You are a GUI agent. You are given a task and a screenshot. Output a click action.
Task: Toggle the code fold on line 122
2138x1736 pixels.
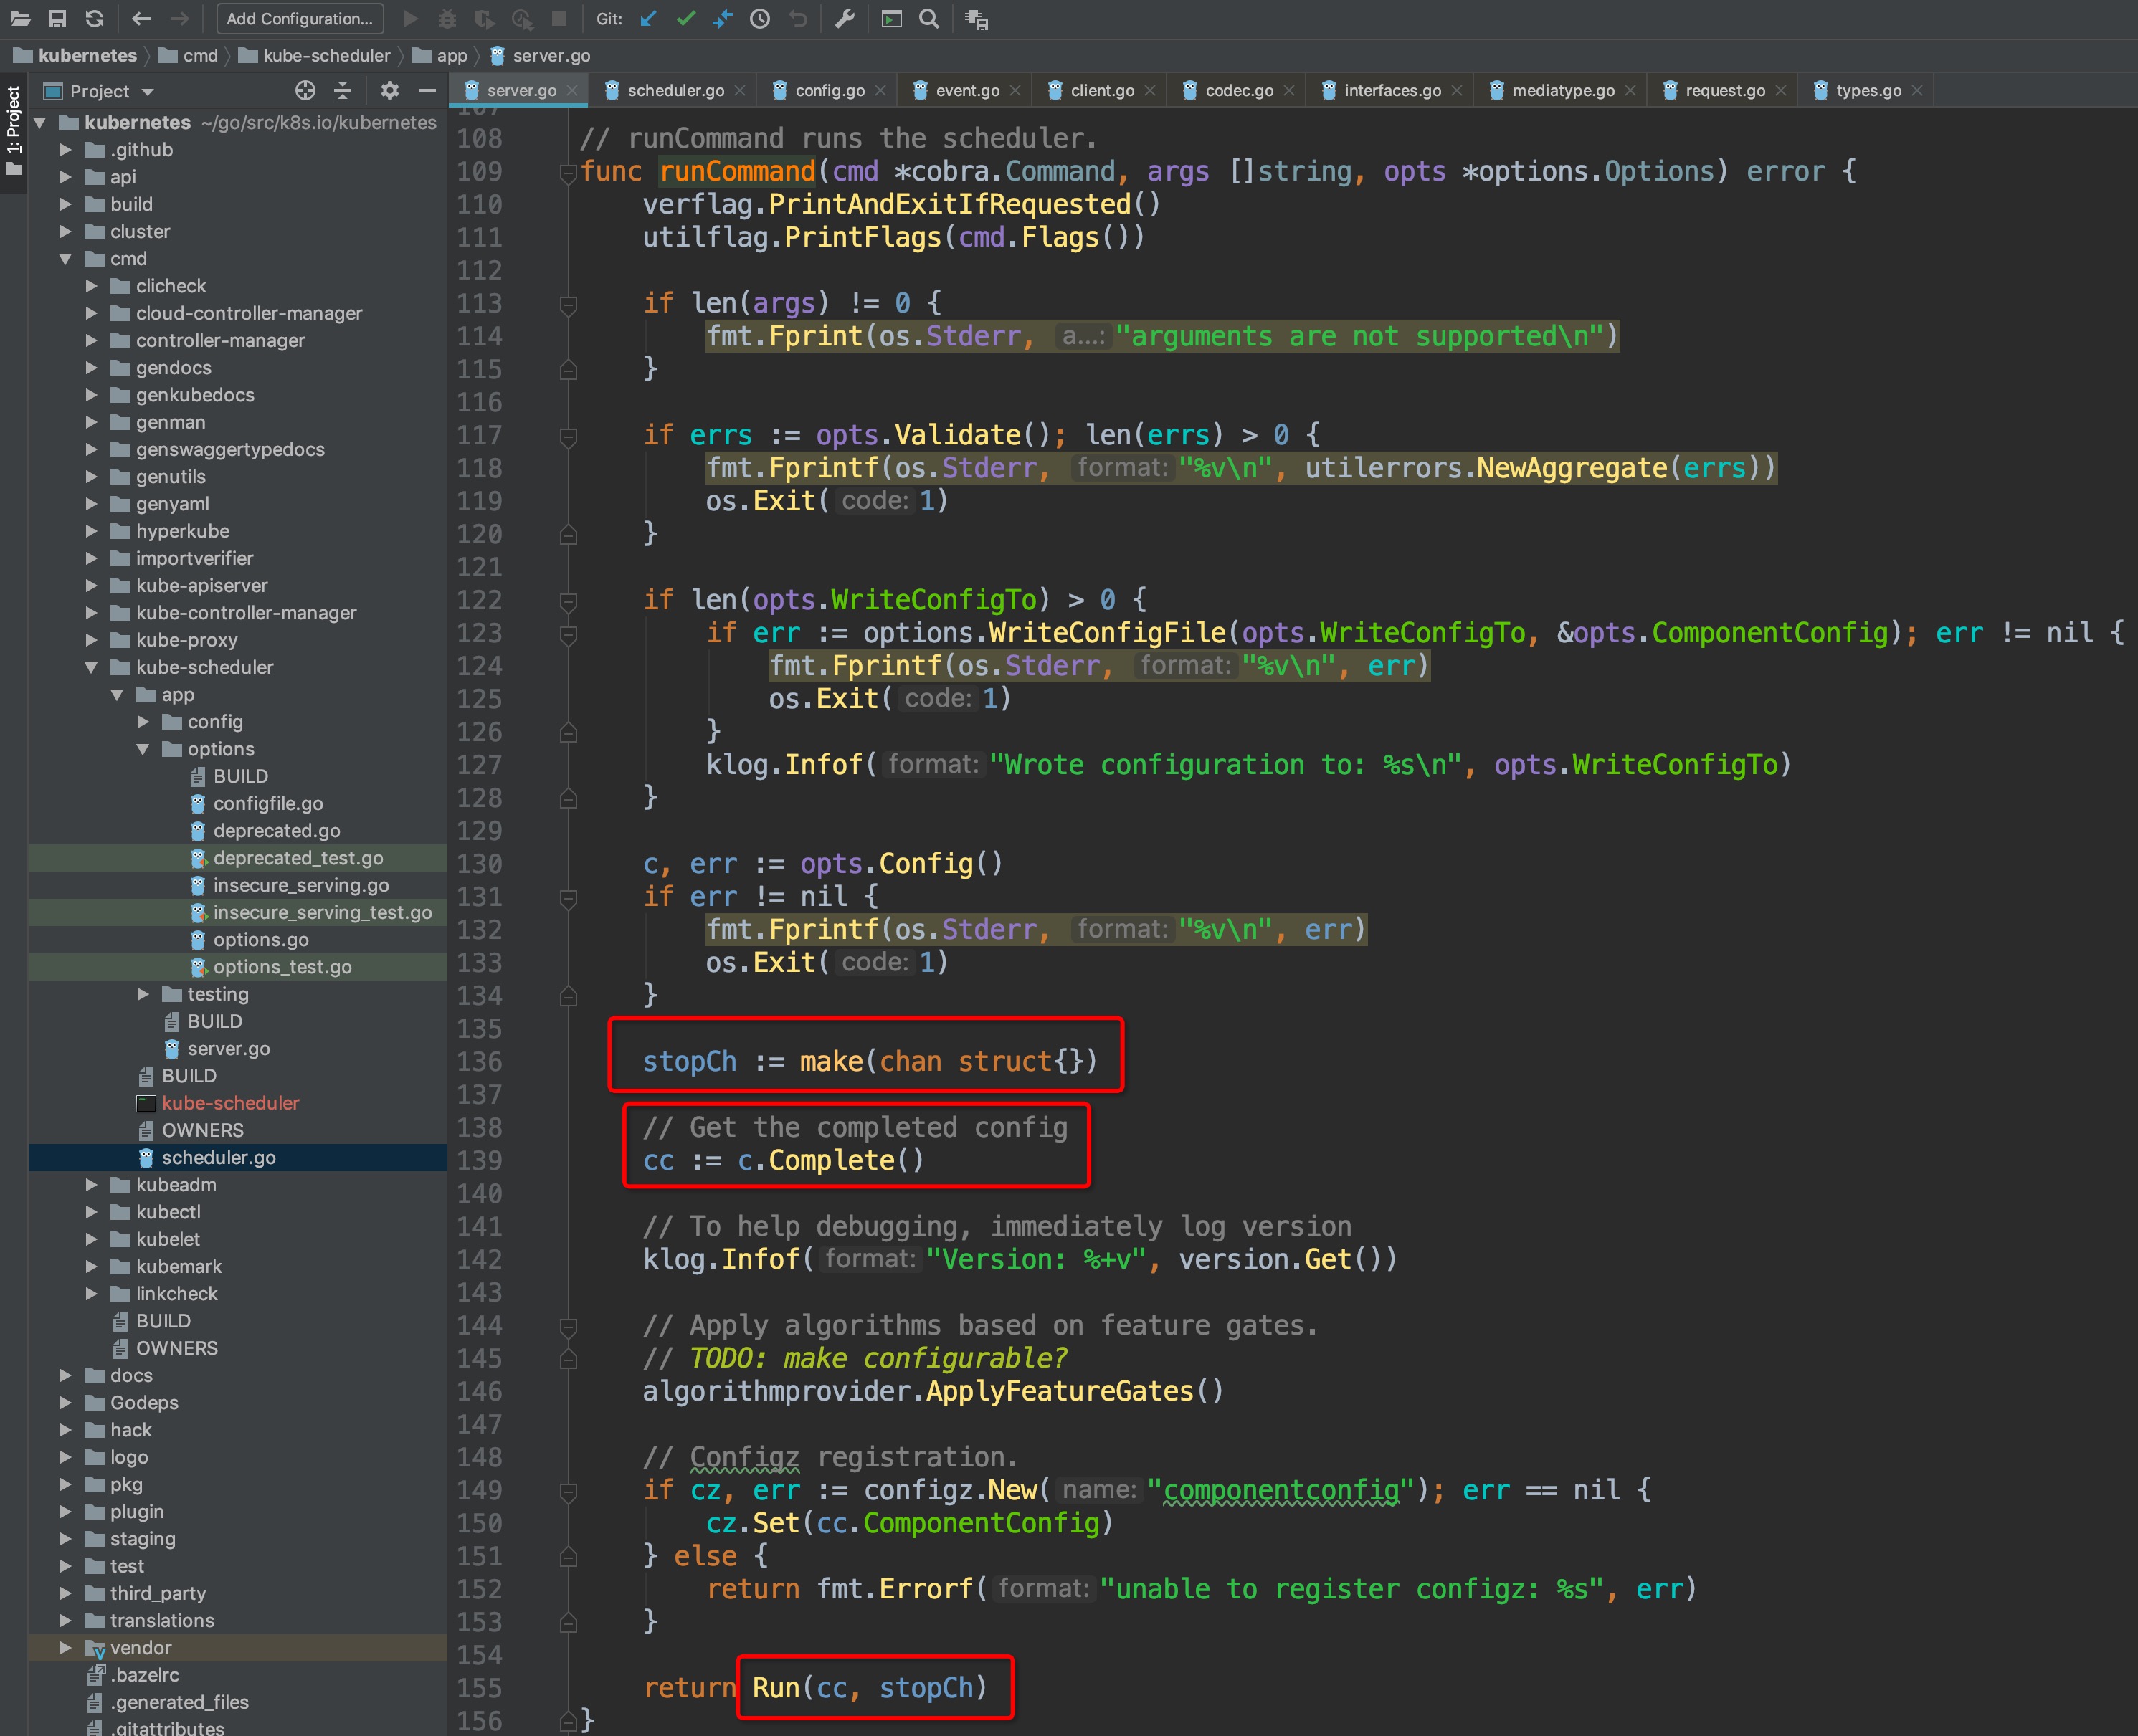coord(568,601)
